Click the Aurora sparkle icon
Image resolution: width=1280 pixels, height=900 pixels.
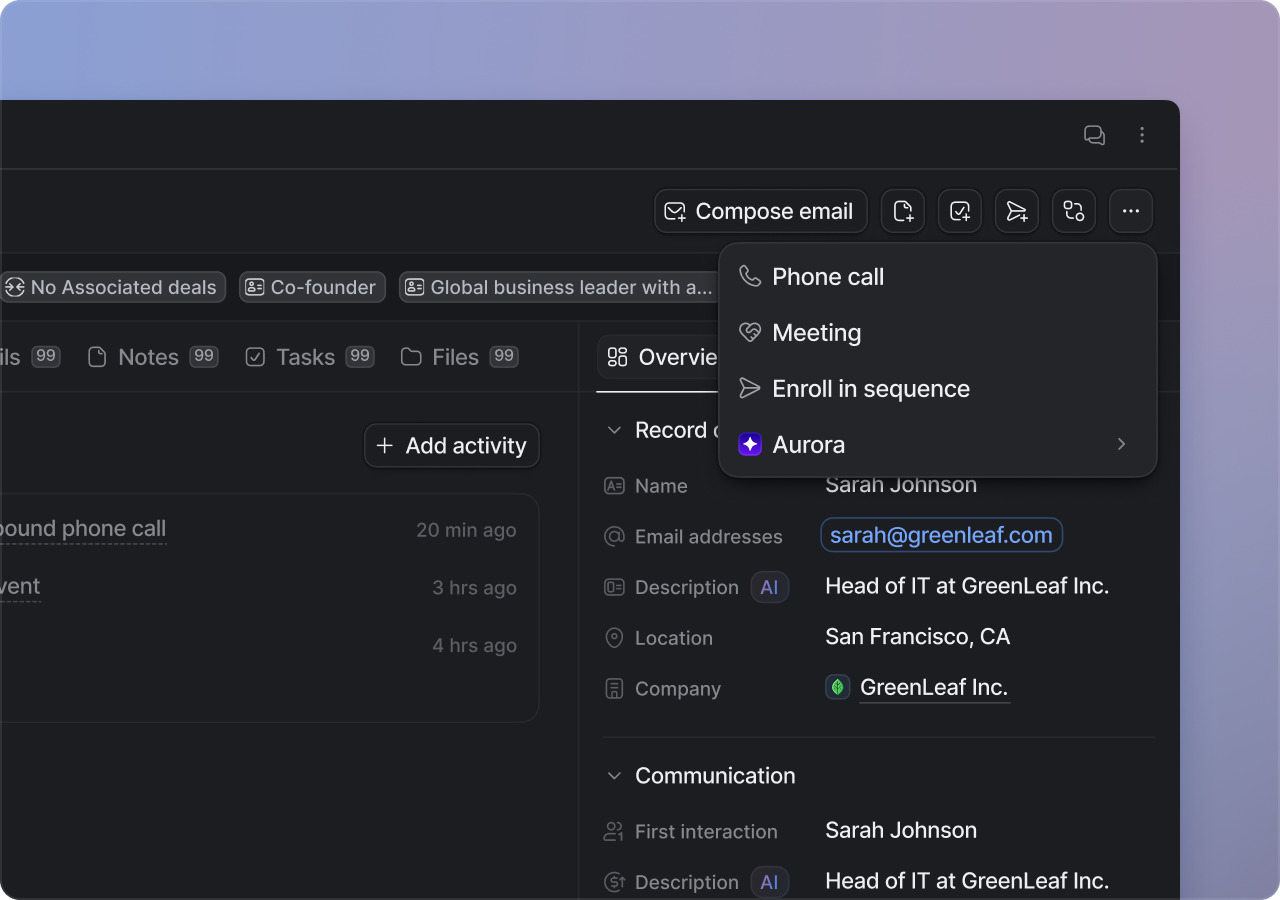point(750,445)
